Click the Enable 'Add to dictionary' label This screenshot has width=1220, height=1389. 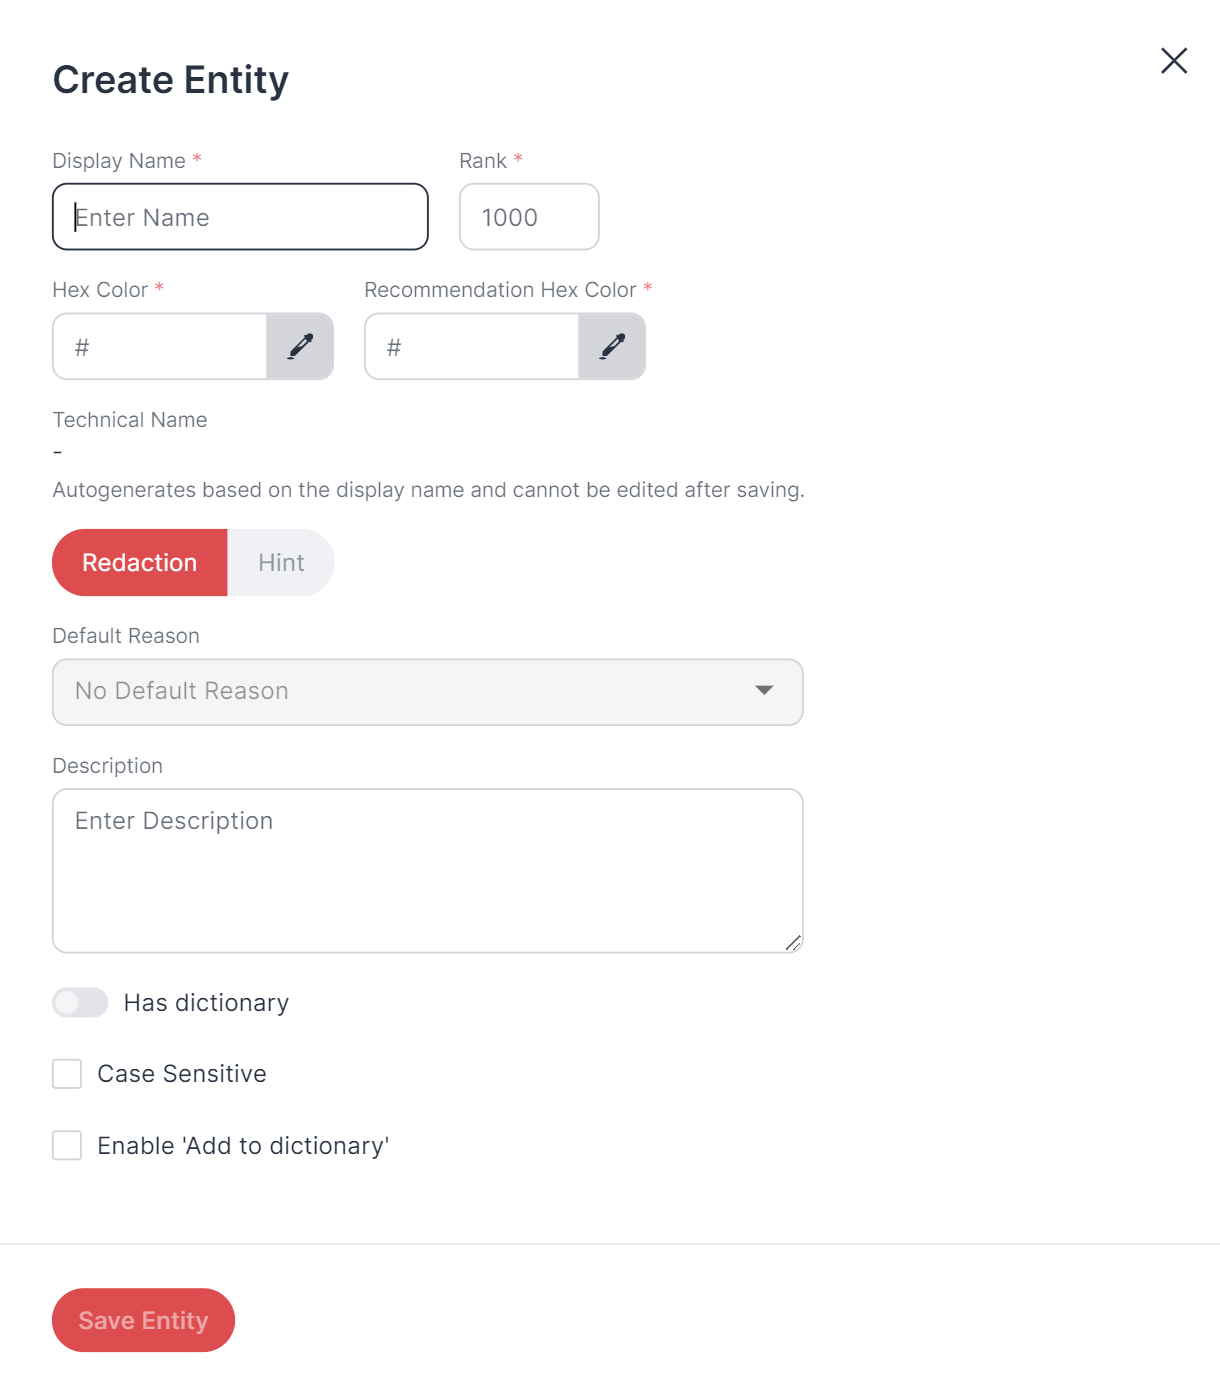pos(243,1146)
